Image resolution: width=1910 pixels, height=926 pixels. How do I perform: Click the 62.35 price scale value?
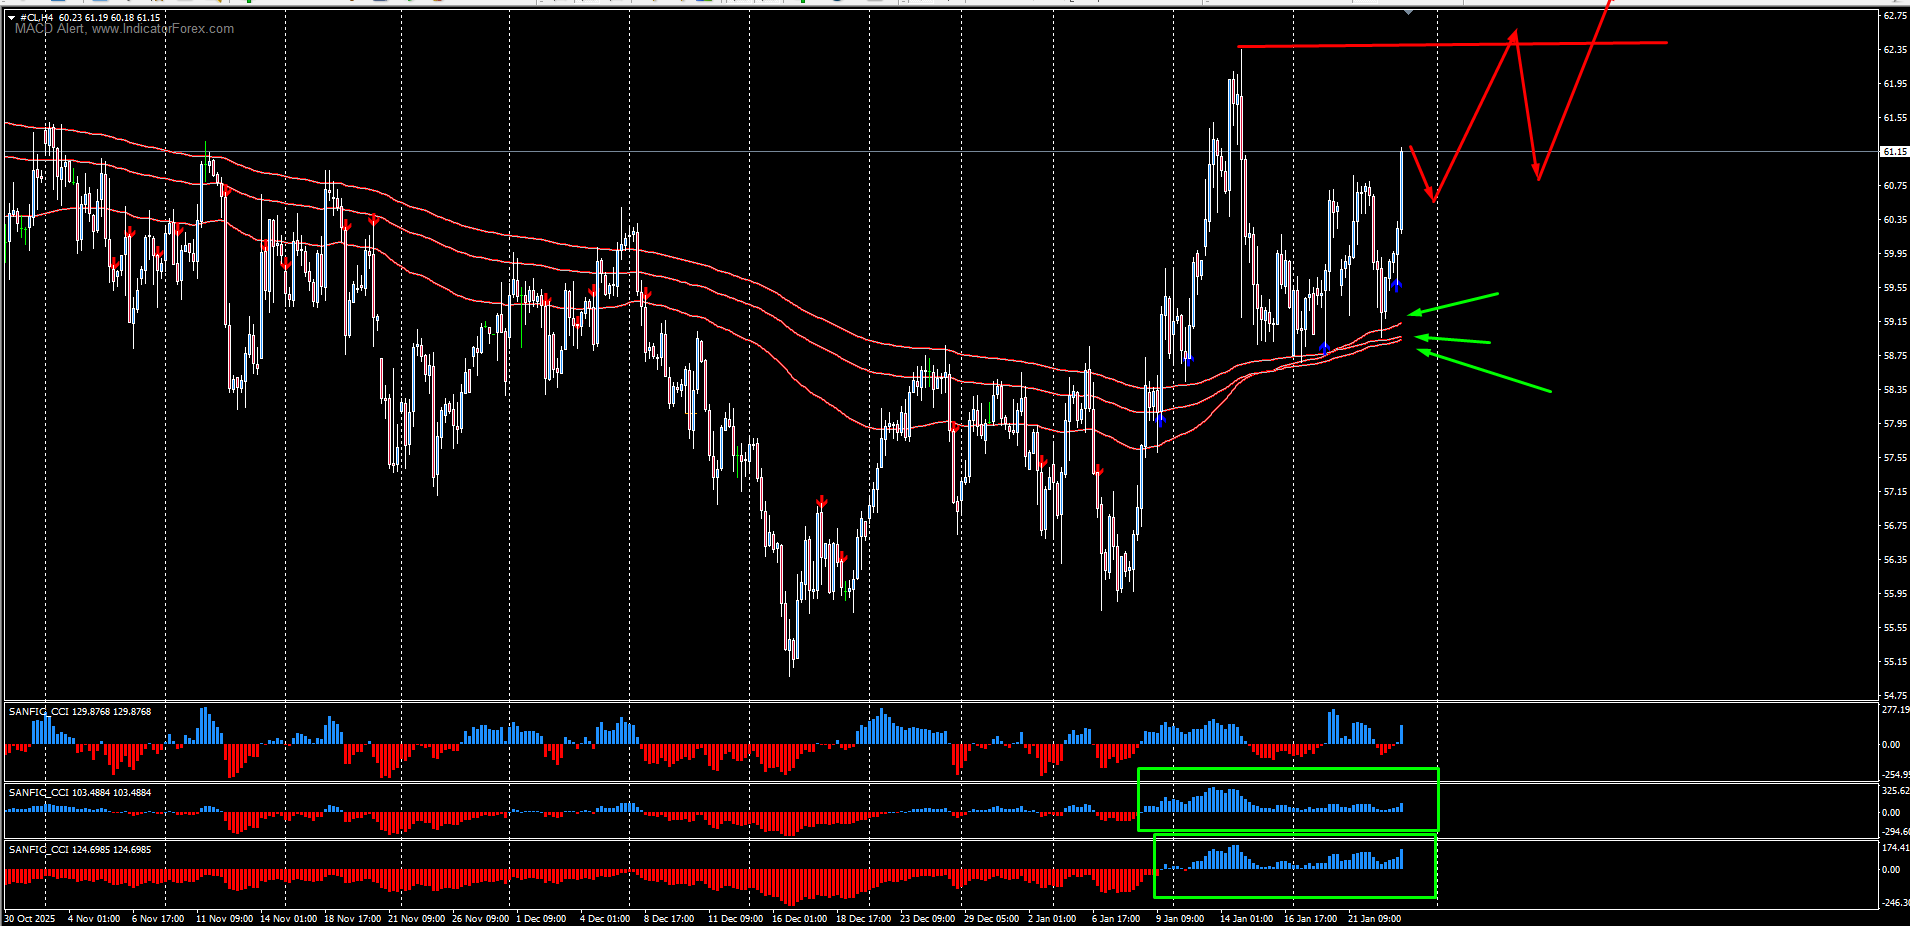1895,50
